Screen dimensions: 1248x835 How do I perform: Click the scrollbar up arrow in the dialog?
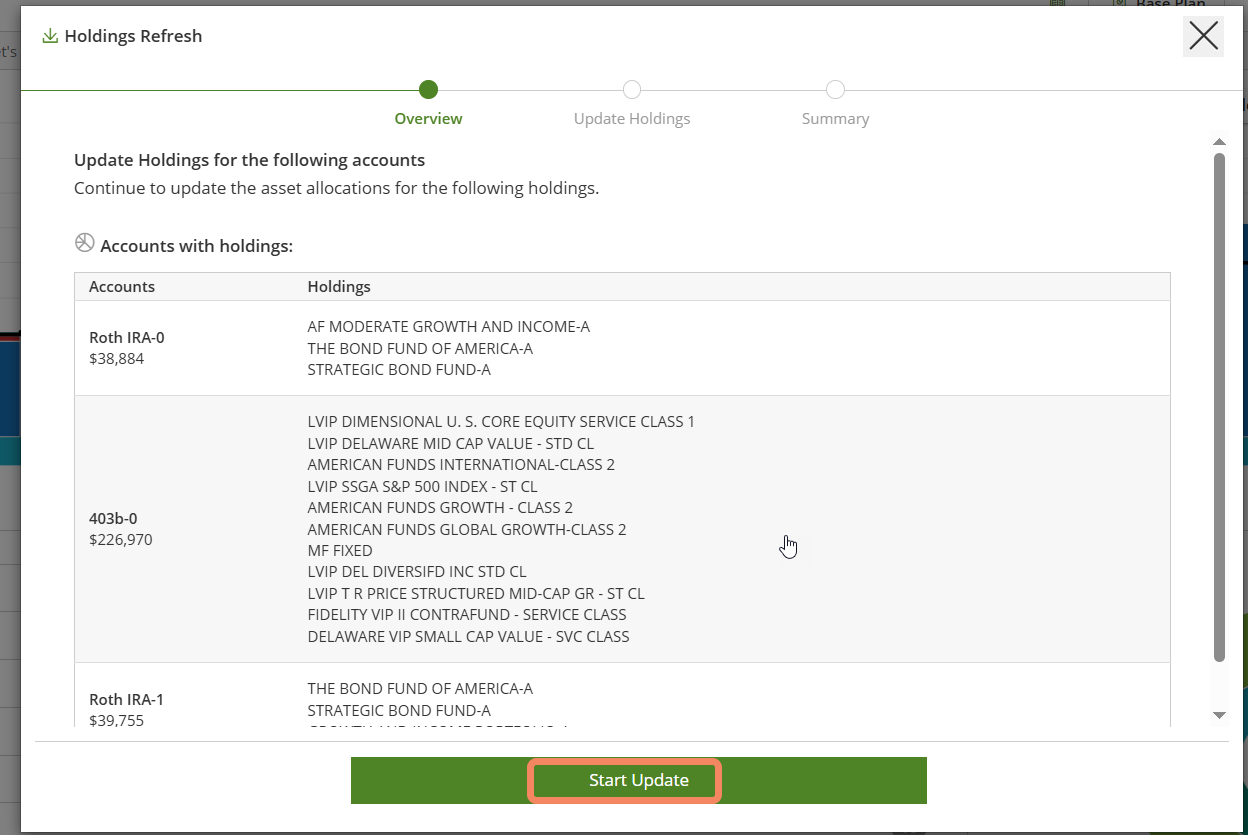tap(1219, 142)
